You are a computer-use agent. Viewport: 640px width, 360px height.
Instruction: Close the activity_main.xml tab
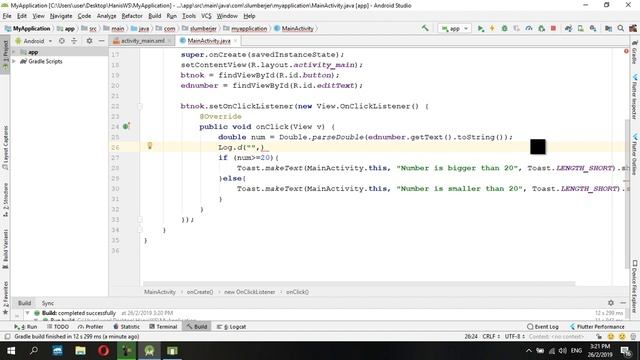pyautogui.click(x=169, y=41)
